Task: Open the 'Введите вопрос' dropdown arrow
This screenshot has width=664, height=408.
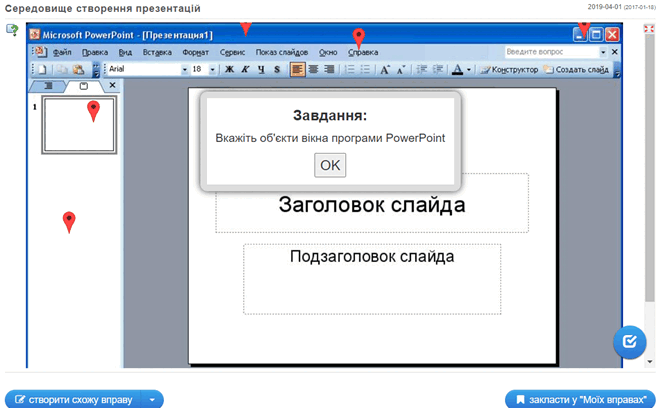Action: pyautogui.click(x=603, y=52)
